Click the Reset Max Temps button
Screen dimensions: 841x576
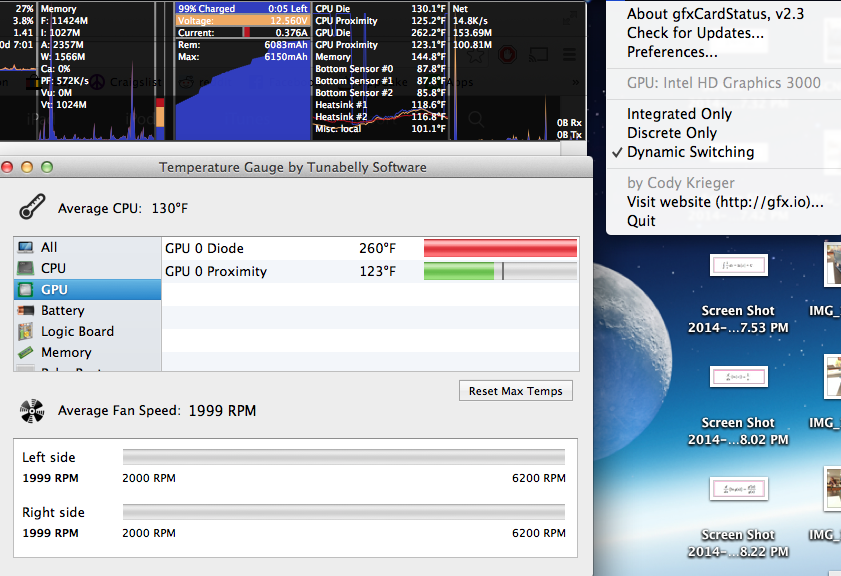[x=515, y=391]
